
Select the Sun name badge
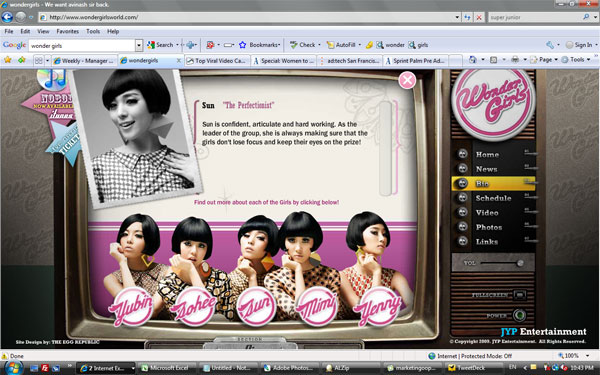[x=256, y=307]
